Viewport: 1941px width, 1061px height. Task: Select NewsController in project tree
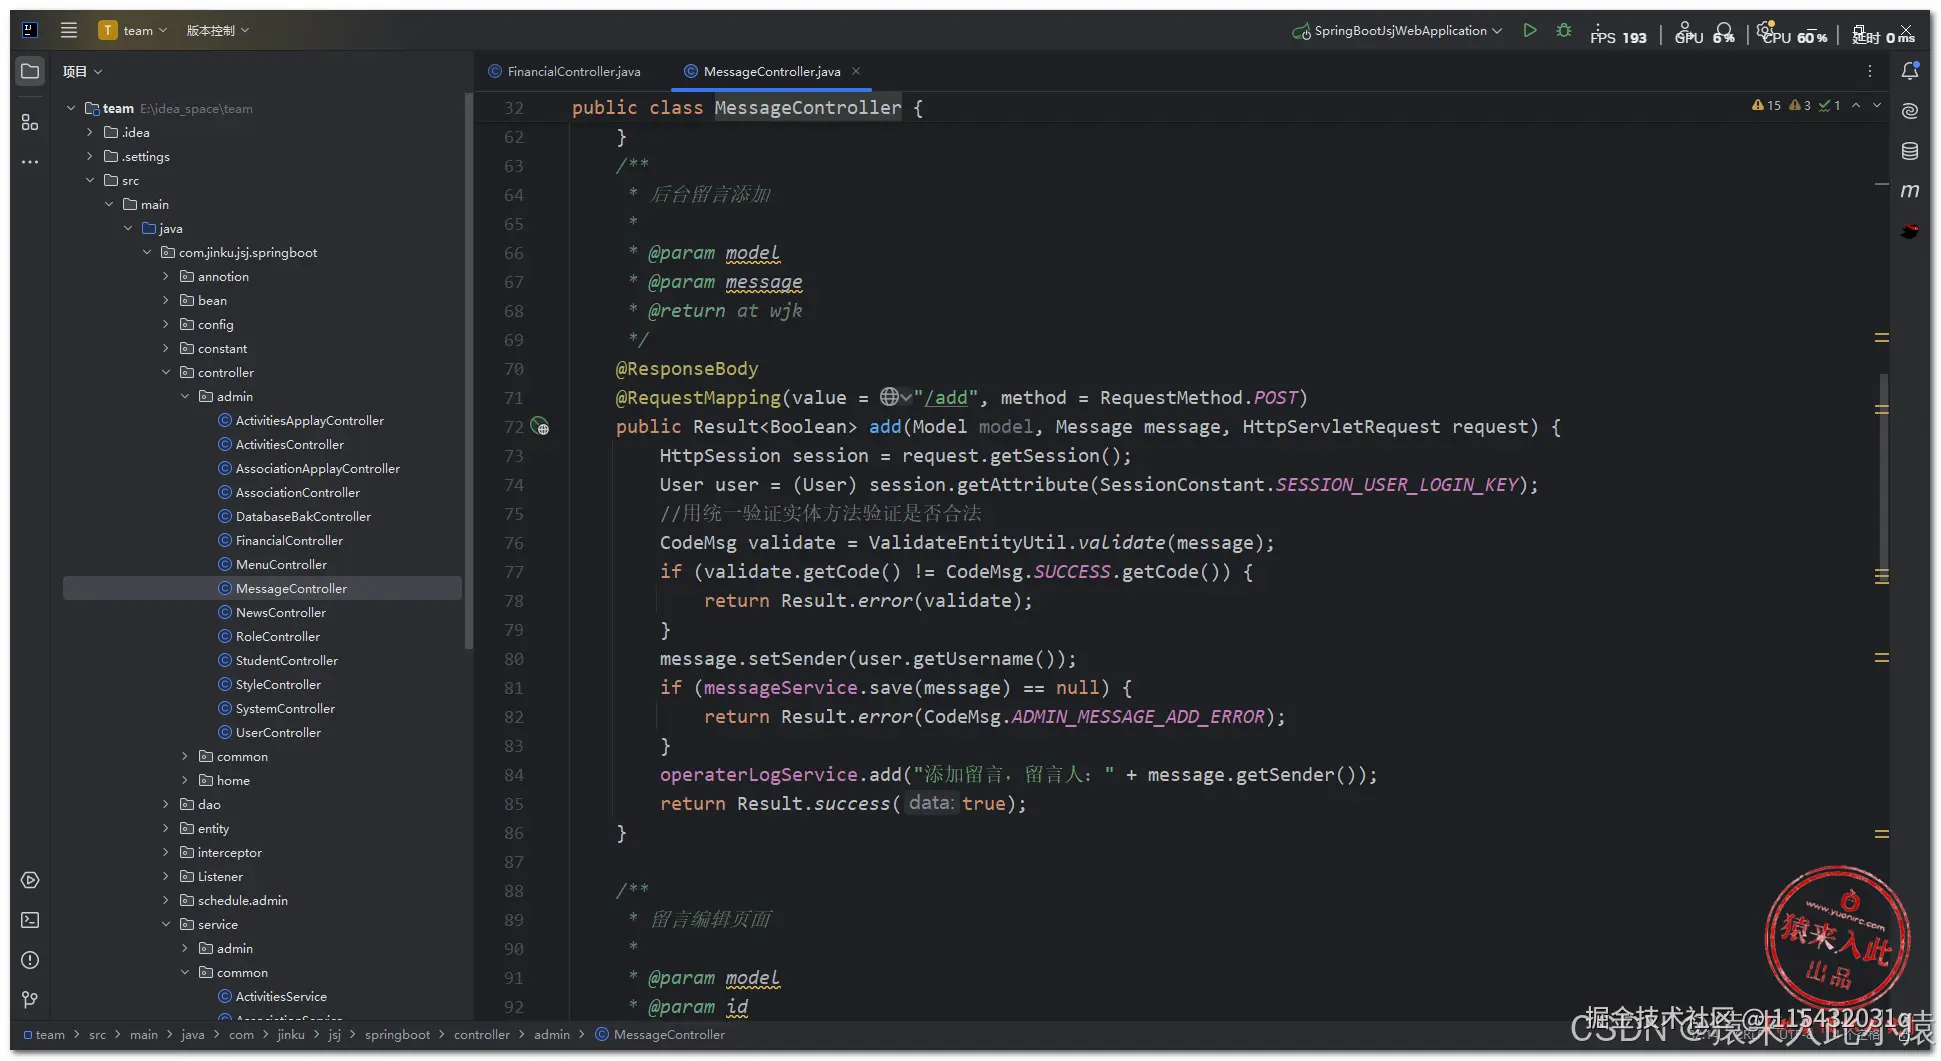click(x=281, y=612)
